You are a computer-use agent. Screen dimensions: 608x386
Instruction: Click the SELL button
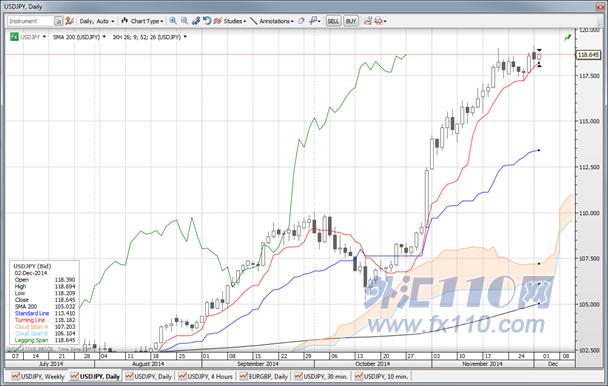coord(333,21)
